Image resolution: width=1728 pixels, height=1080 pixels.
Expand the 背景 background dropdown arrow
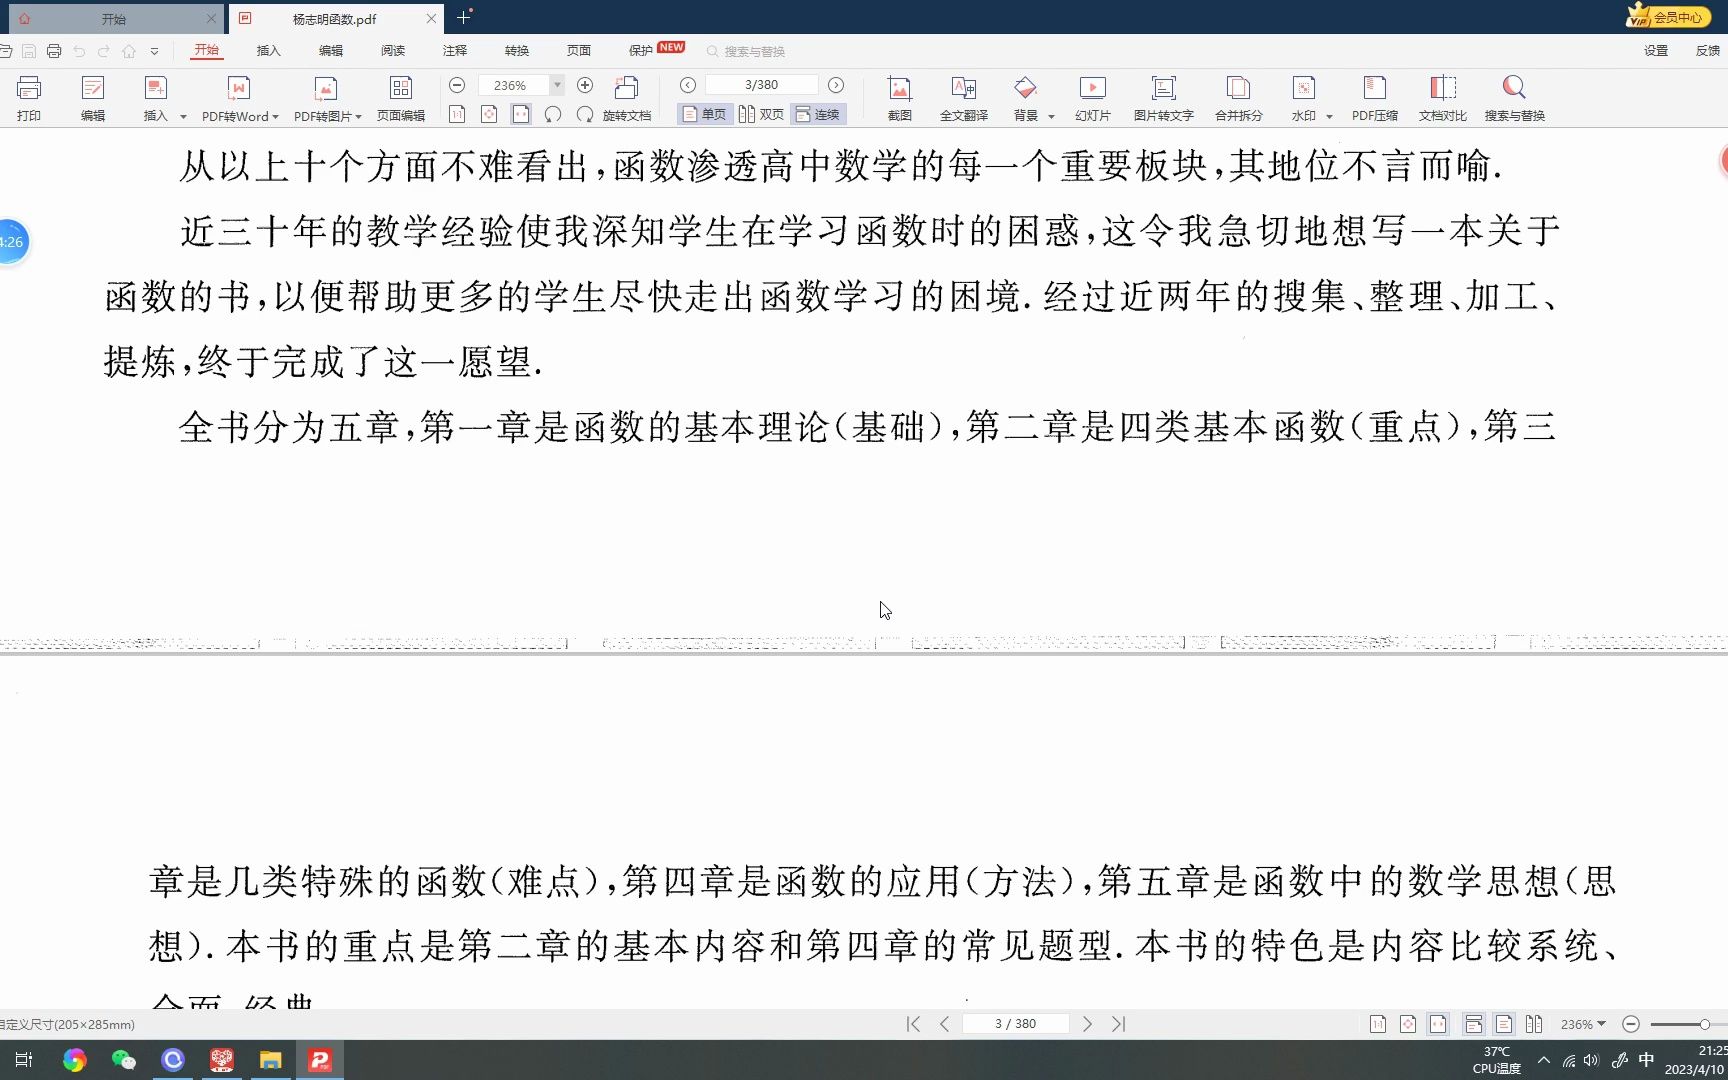point(1051,117)
